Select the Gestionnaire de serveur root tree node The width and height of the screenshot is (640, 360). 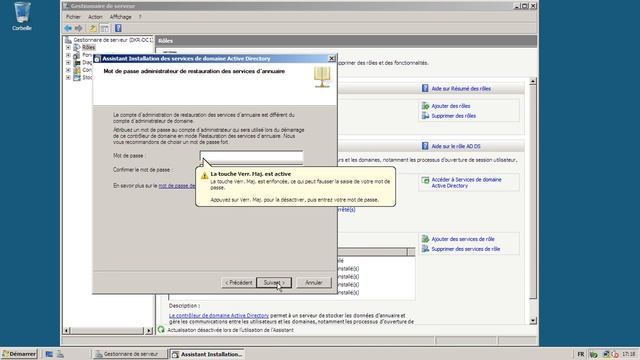click(x=113, y=40)
